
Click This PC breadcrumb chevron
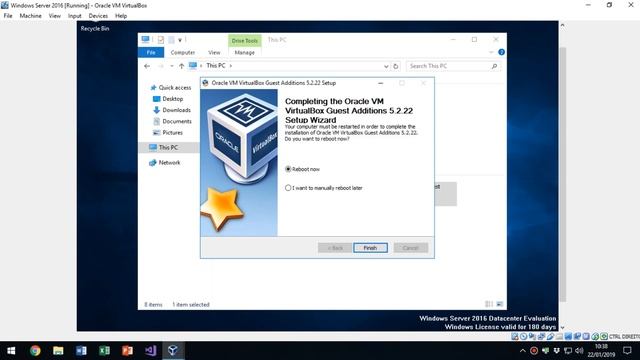pyautogui.click(x=231, y=66)
